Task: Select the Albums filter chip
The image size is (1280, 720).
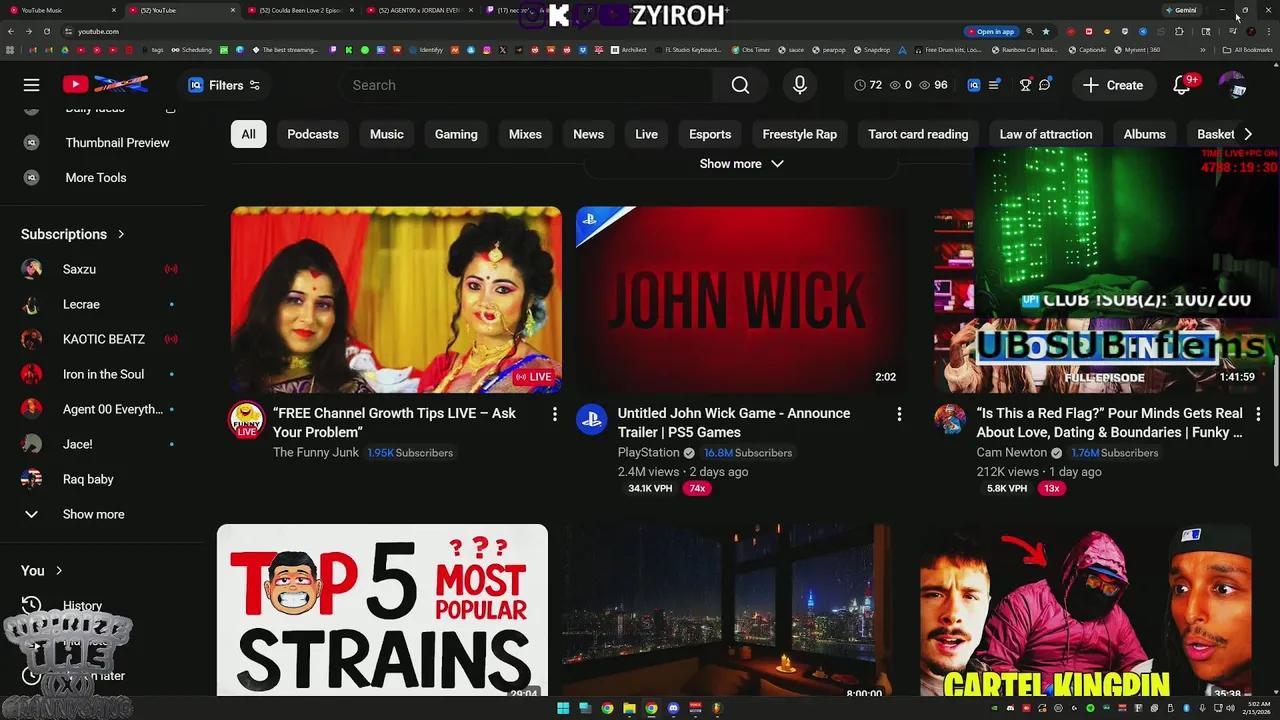Action: tap(1144, 134)
